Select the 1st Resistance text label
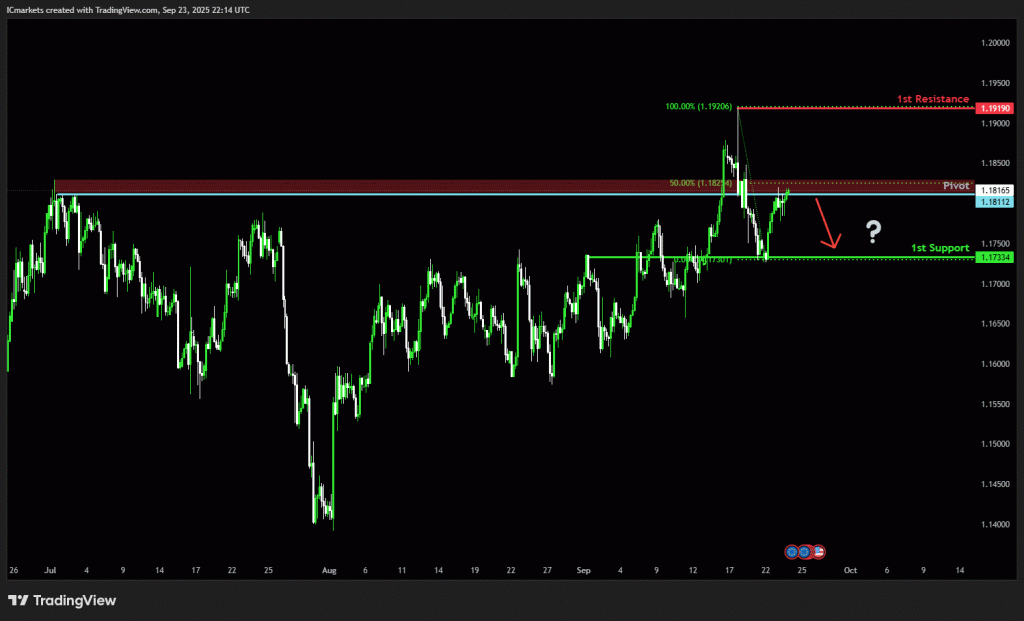 tap(931, 99)
